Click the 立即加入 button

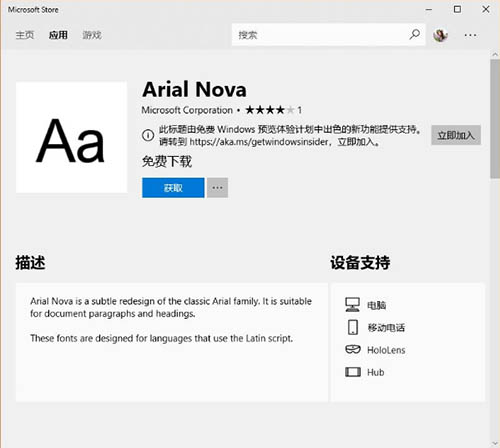tap(456, 135)
